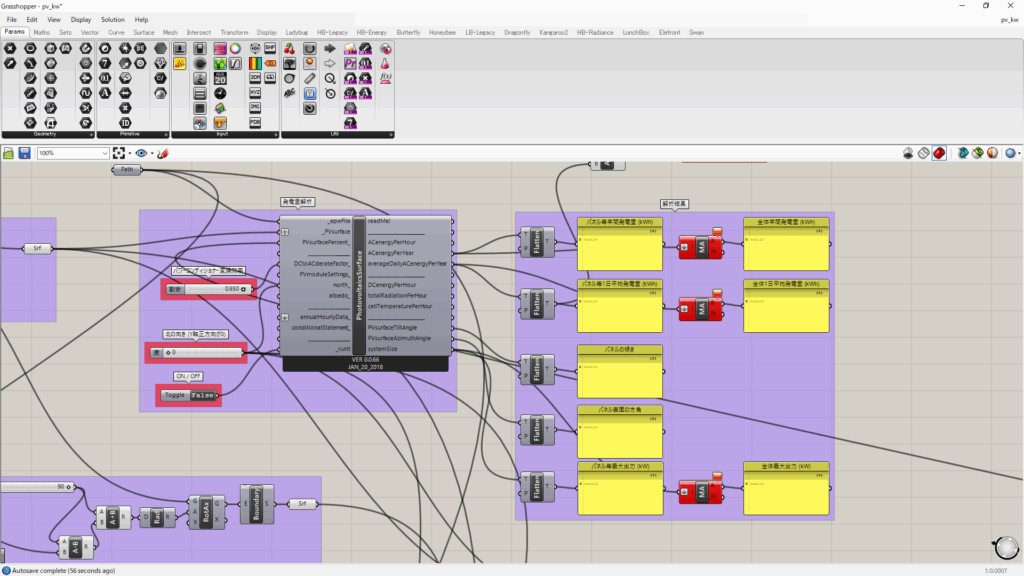This screenshot has height=576, width=1024.
Task: Select the Colour Wheel icon in Input panel
Action: (235, 48)
